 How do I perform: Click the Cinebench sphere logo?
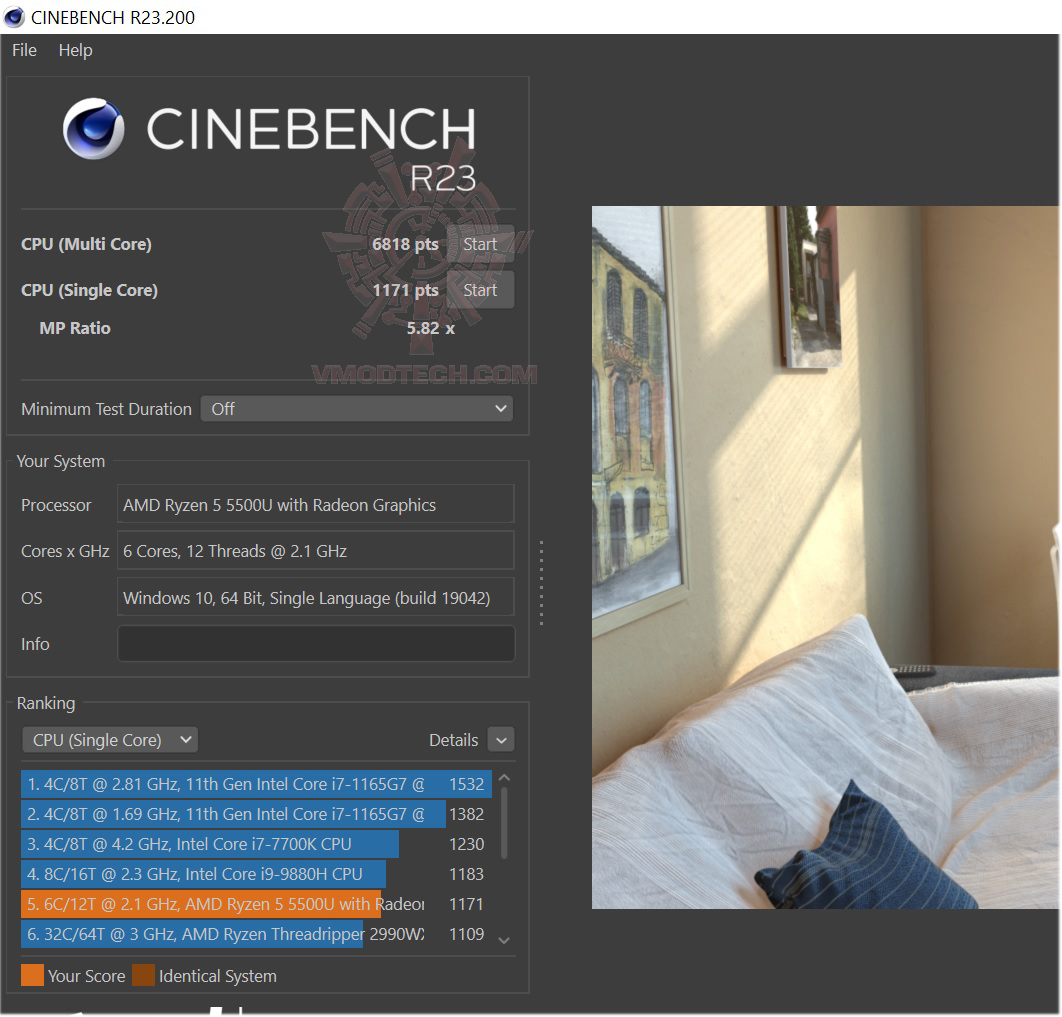coord(93,129)
